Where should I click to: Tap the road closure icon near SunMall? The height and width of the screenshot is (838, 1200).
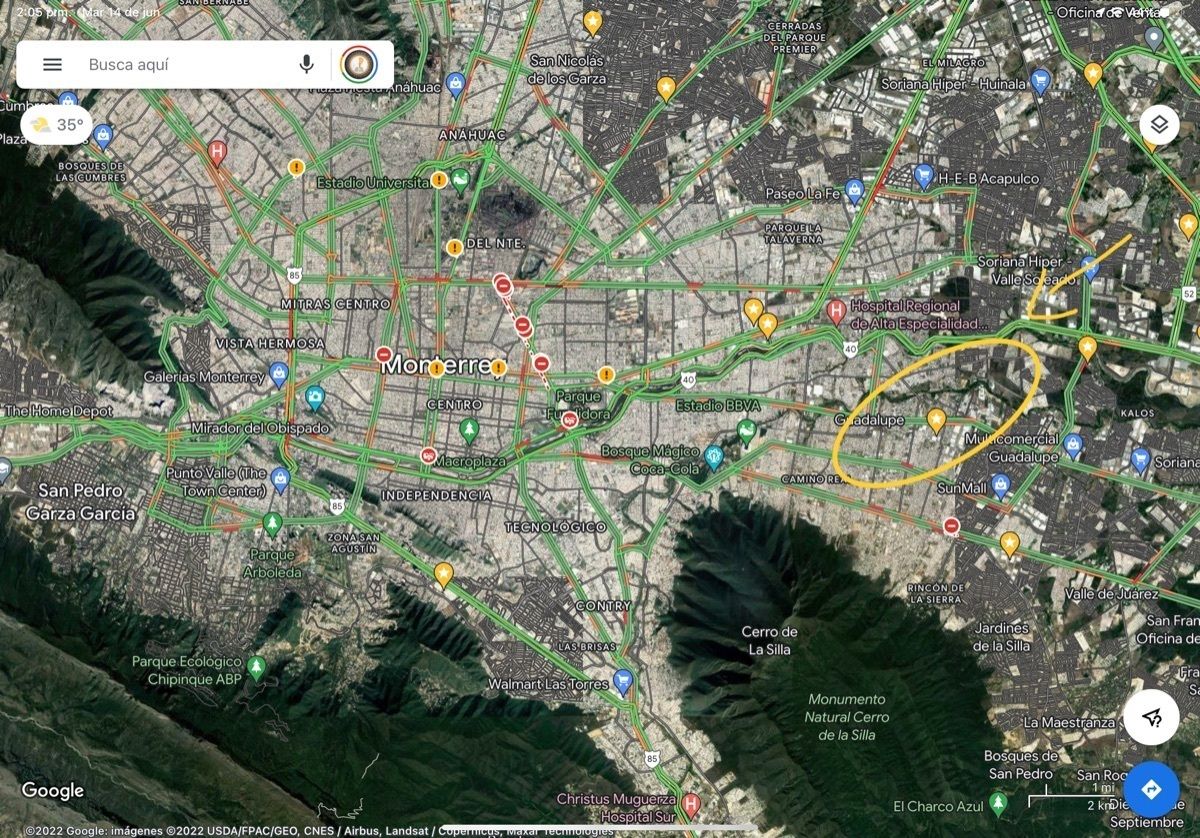951,526
